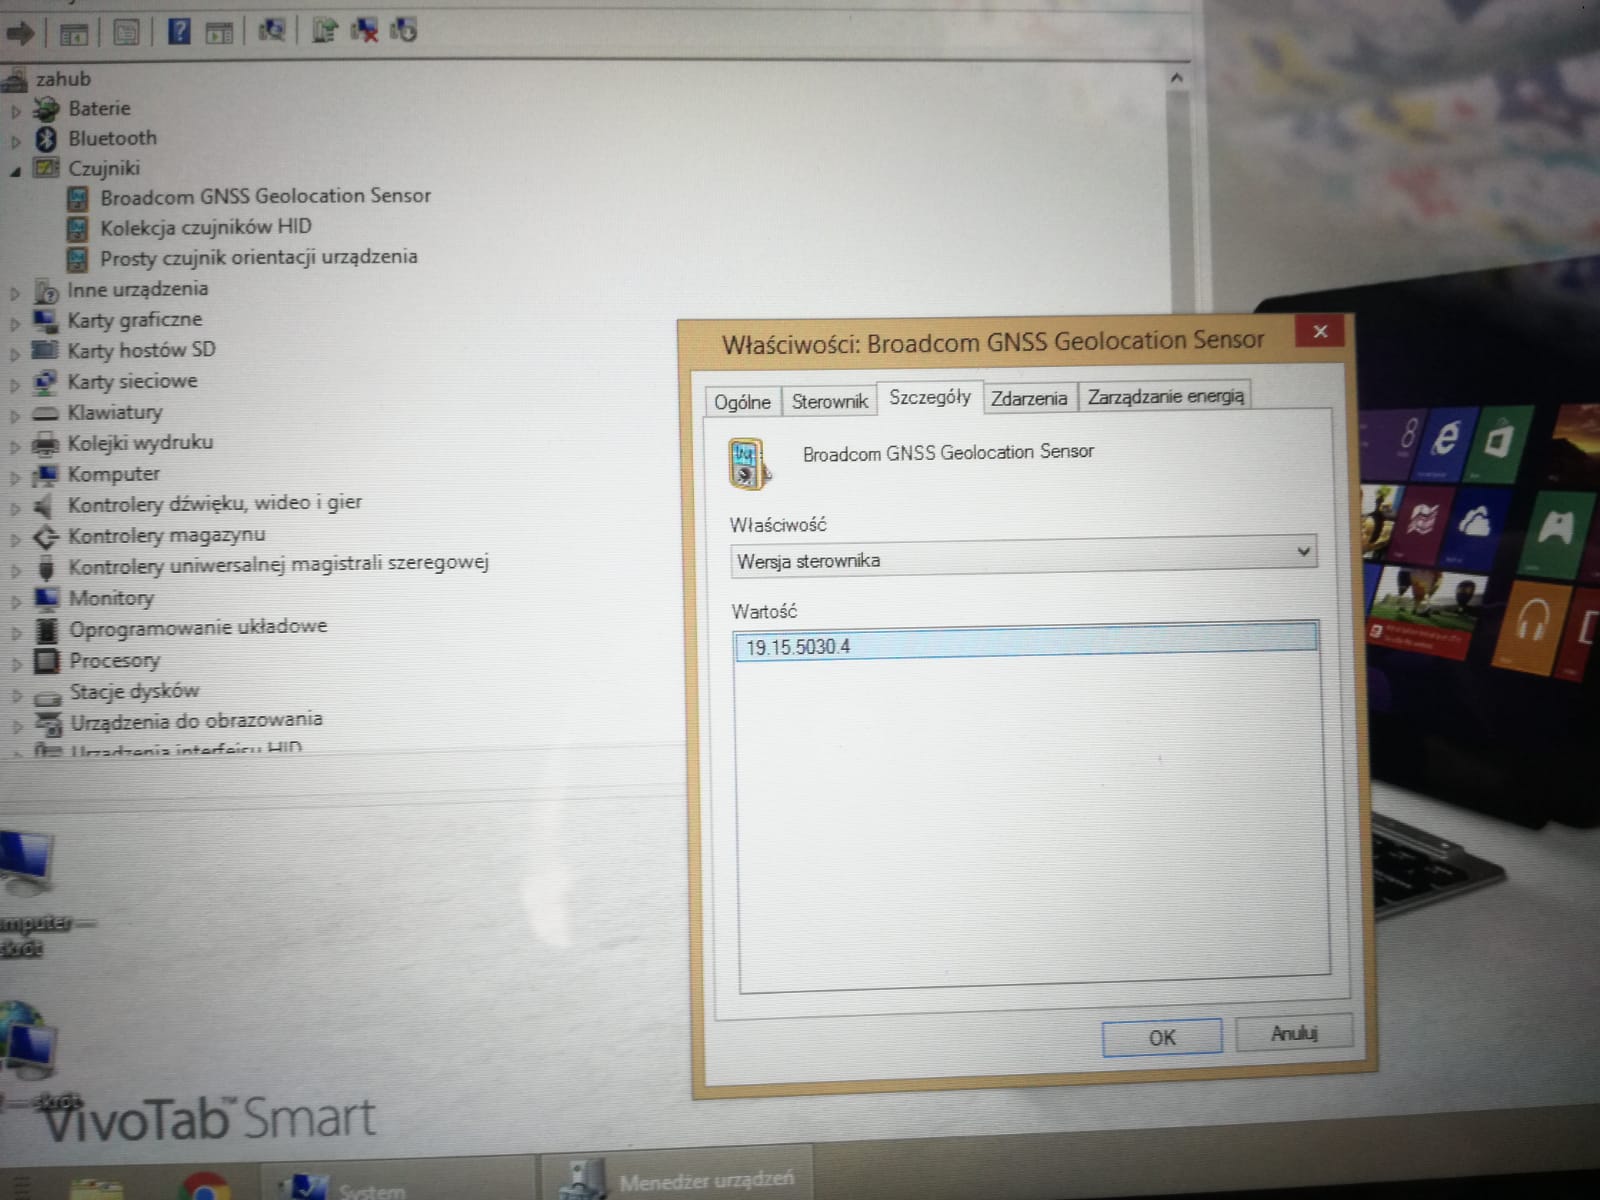Click the Baterie battery icon
Screen dimensions: 1600x1200
pyautogui.click(x=46, y=109)
